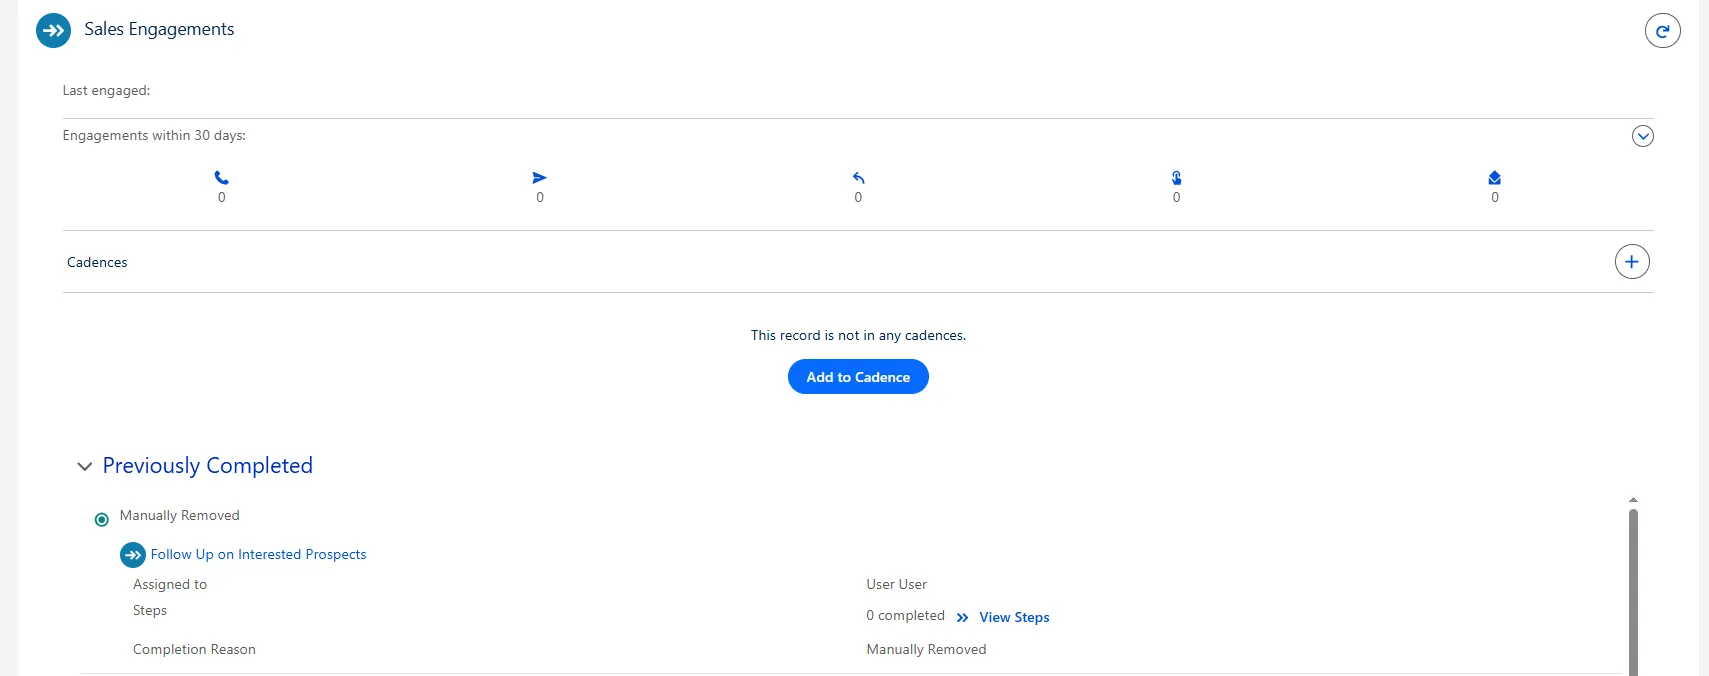Click cadence icon beside Follow Up link
Screen dimensions: 1709x676
point(133,555)
